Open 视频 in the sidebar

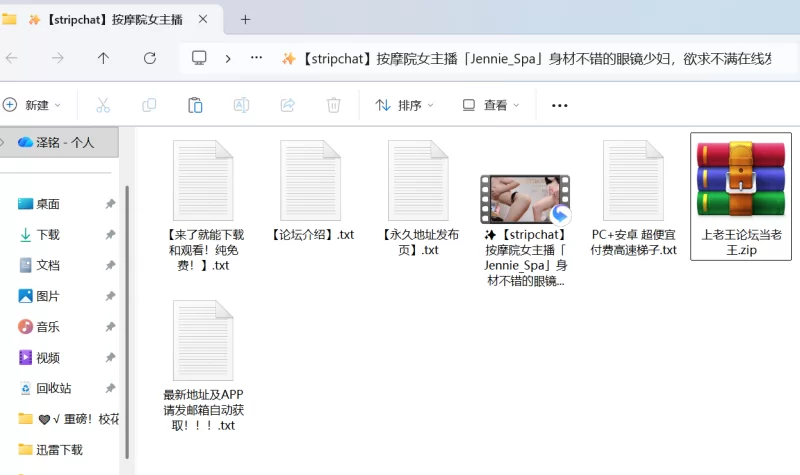pyautogui.click(x=47, y=358)
